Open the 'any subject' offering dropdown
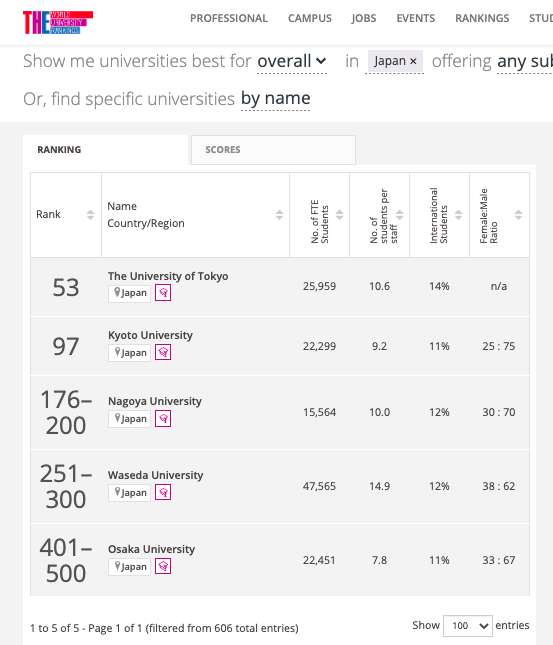The height and width of the screenshot is (645, 553). [525, 61]
